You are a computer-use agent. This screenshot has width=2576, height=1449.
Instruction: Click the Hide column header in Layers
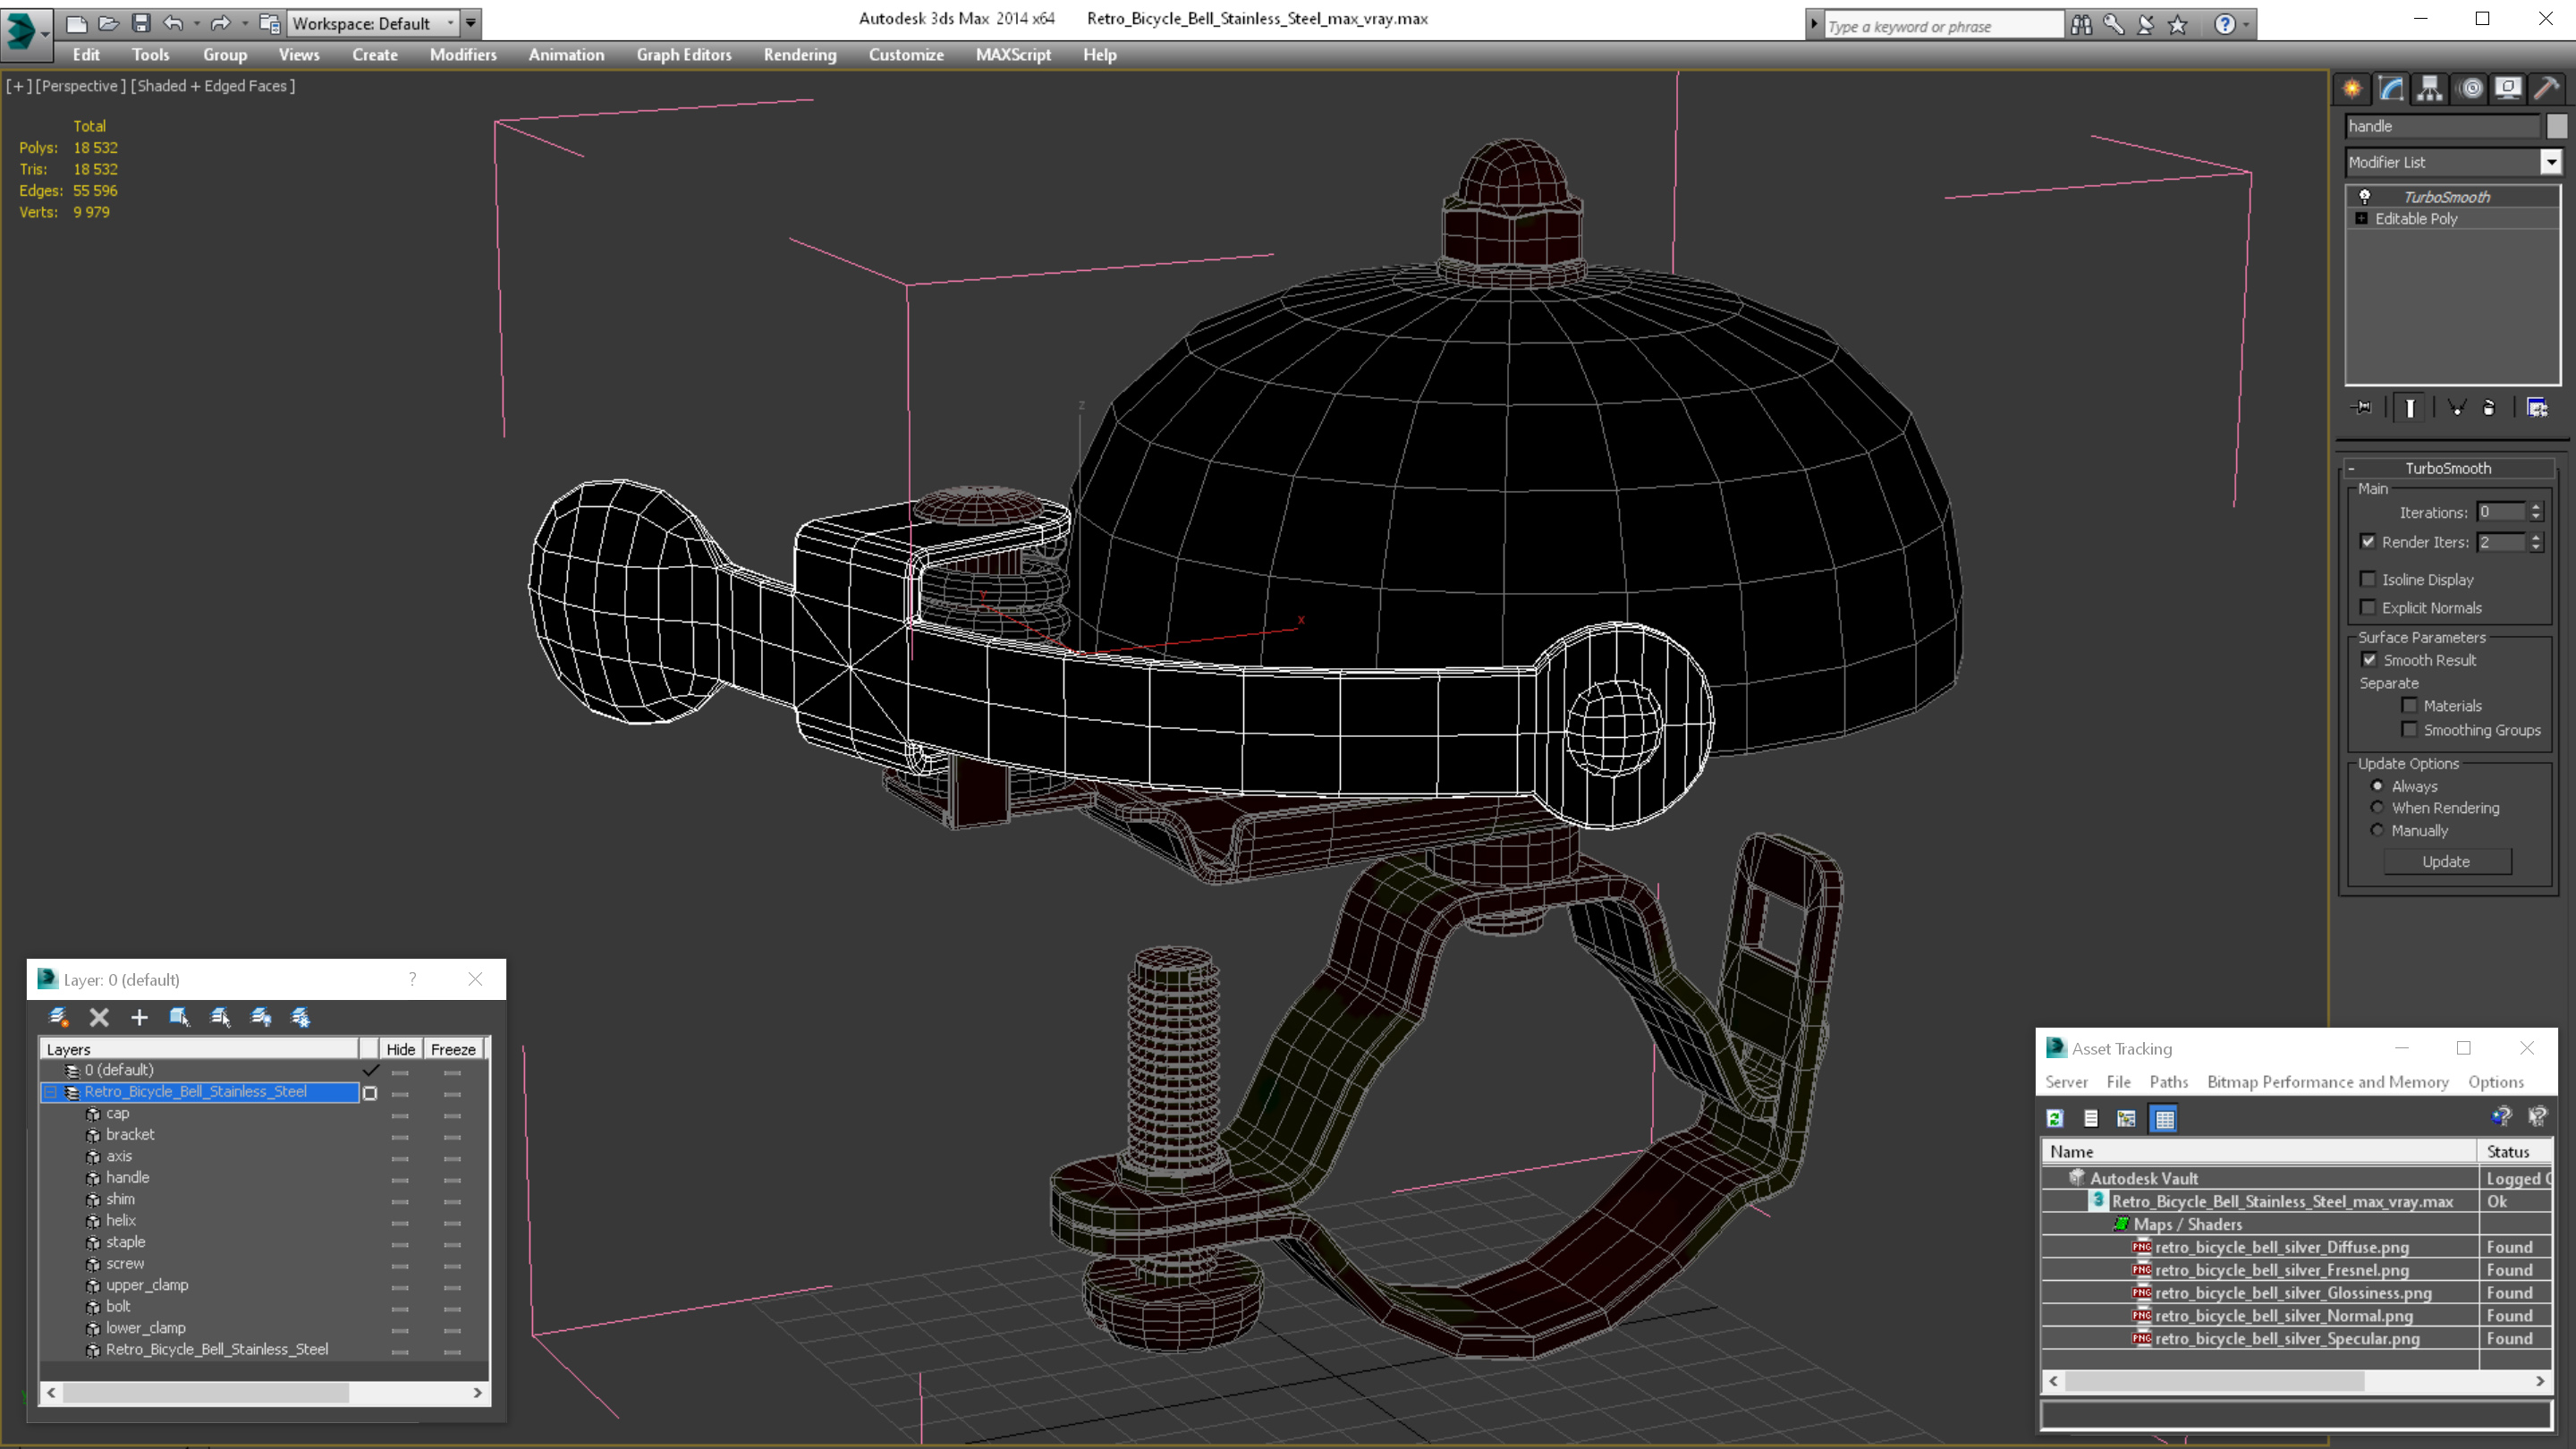[x=400, y=1049]
